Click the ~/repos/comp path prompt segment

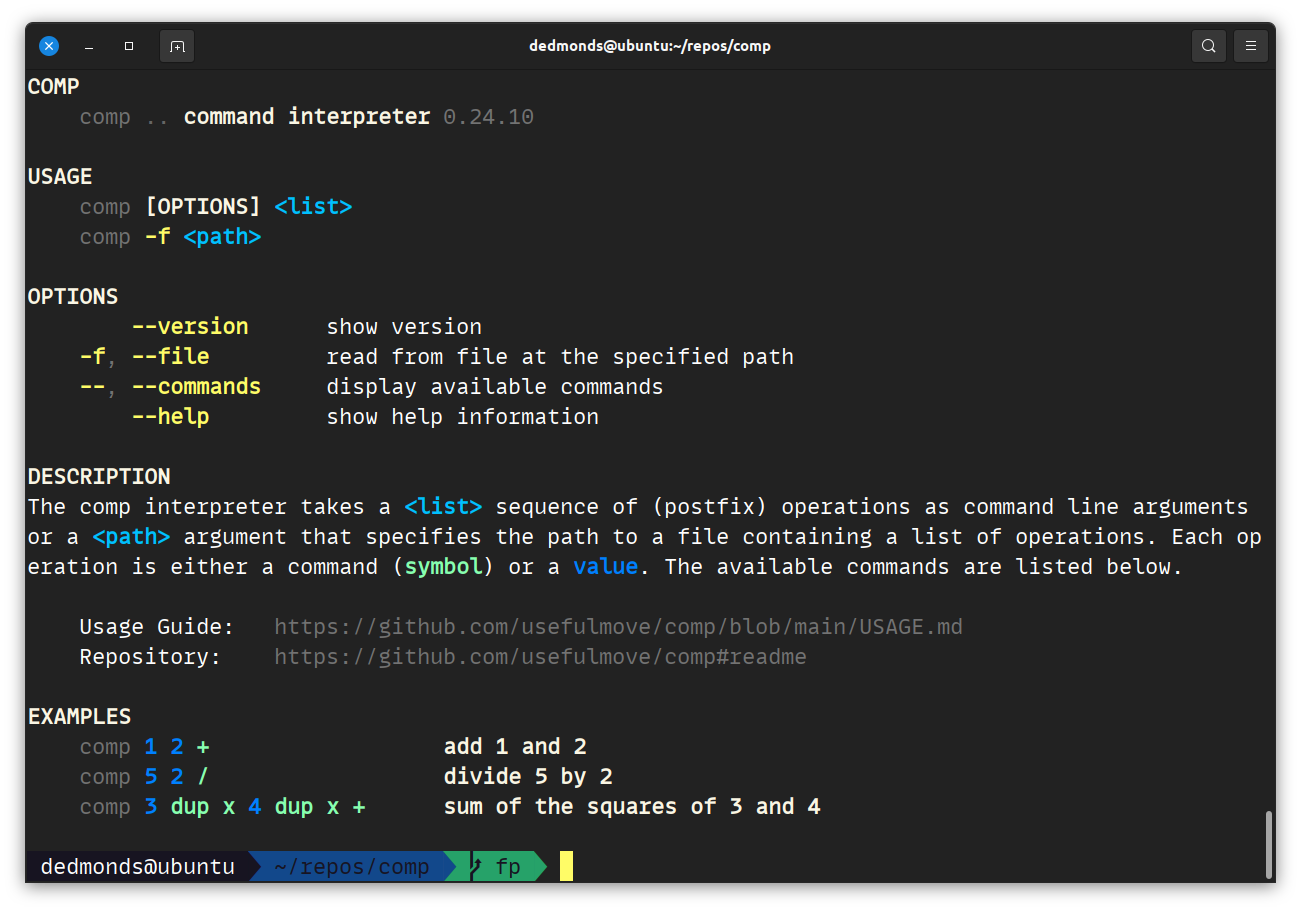[x=351, y=866]
